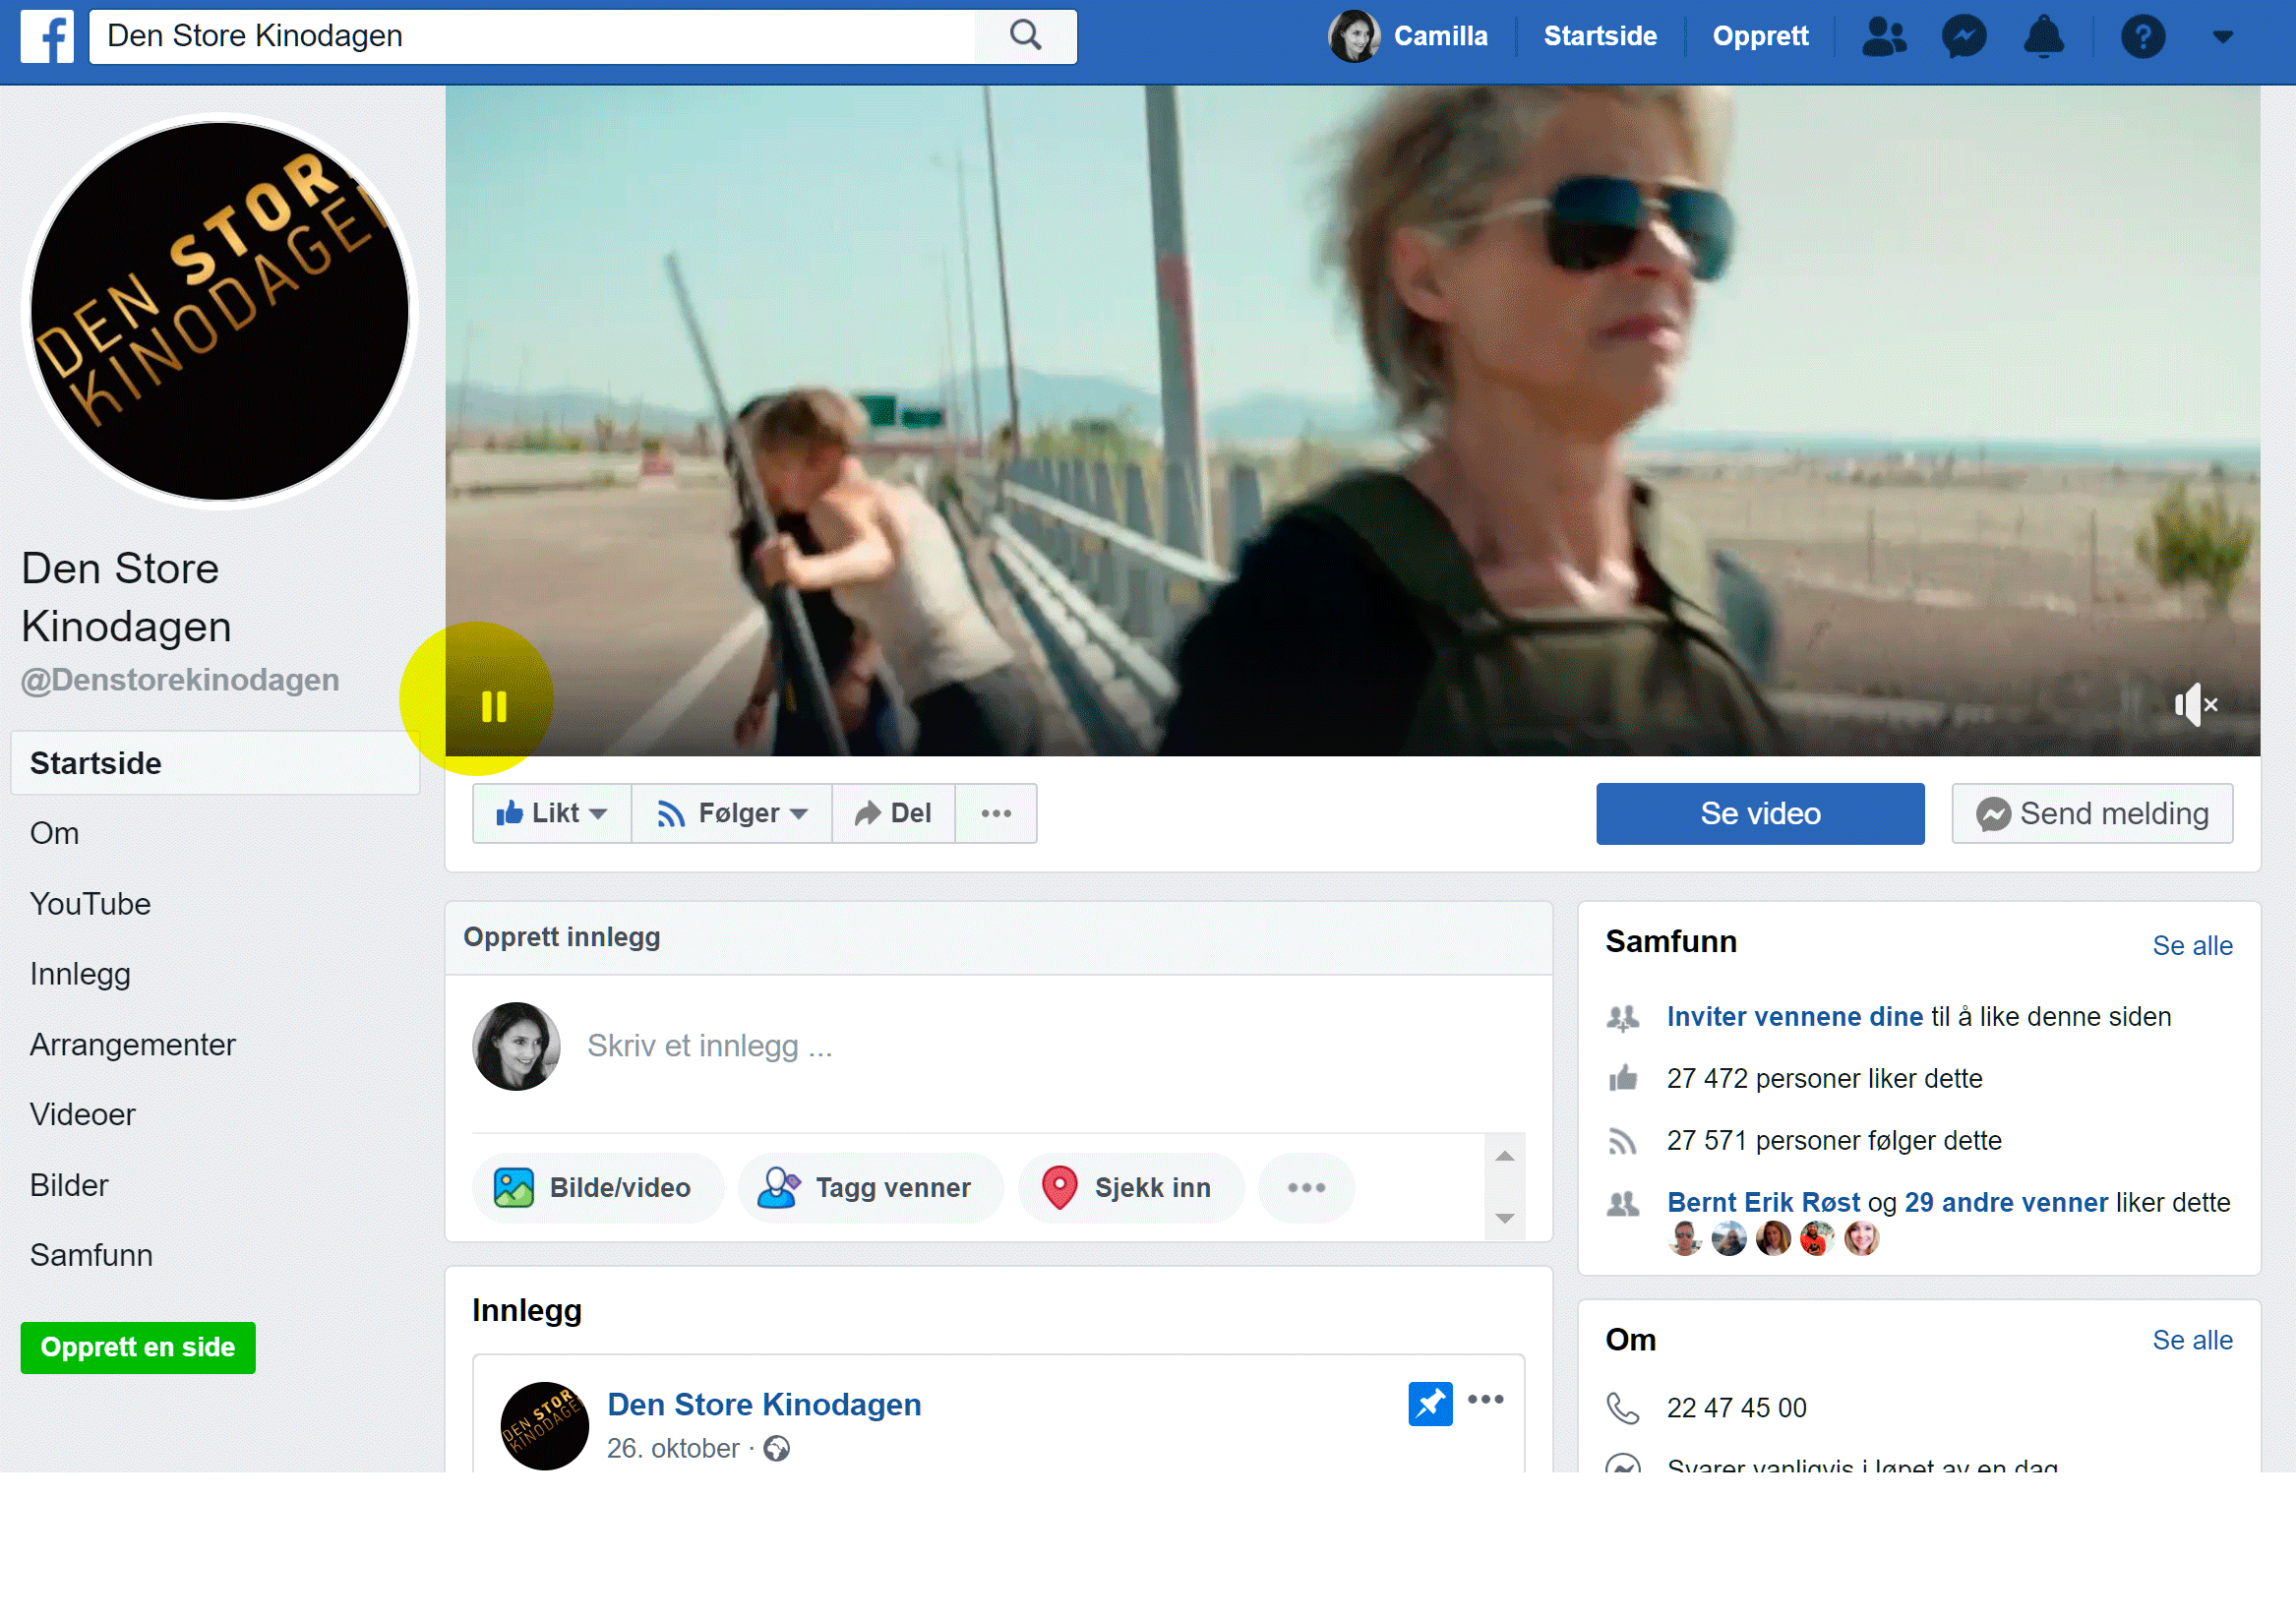Click Opprett in the top navigation
The width and height of the screenshot is (2296, 1617).
[1760, 36]
